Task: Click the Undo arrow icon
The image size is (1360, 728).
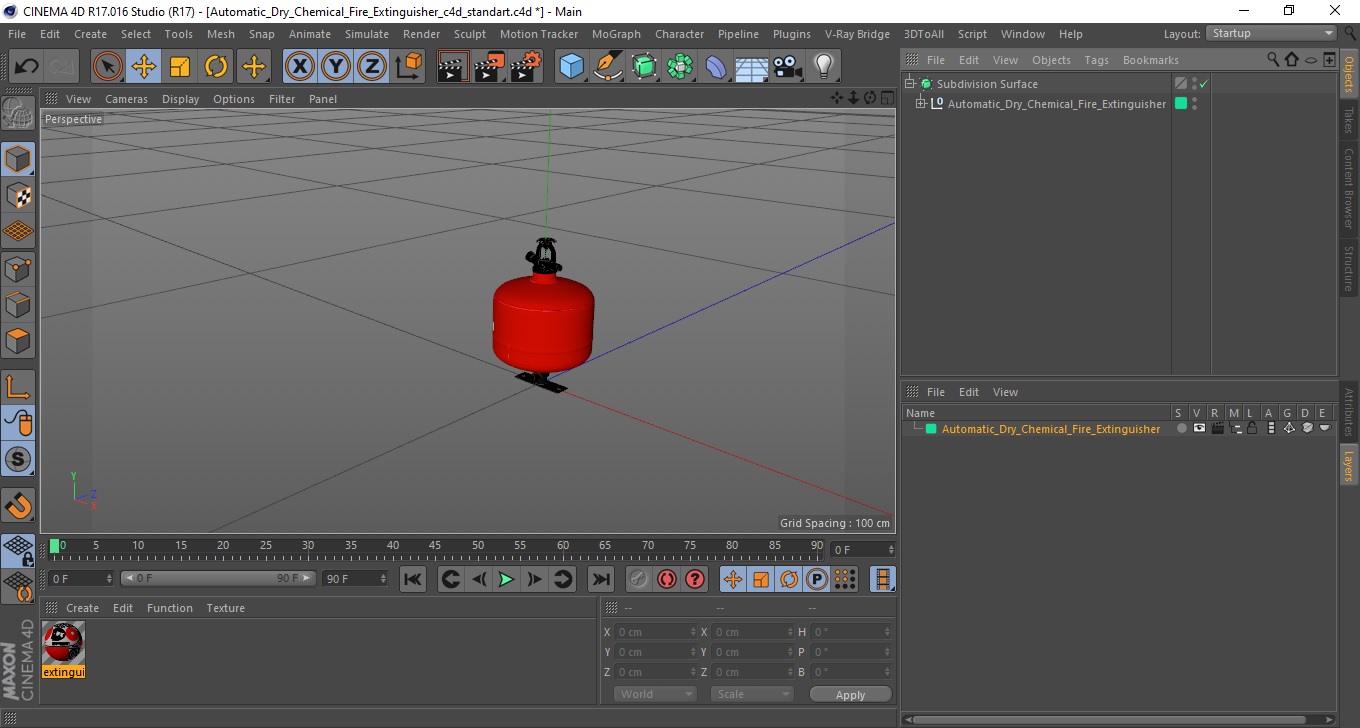Action: [x=26, y=67]
